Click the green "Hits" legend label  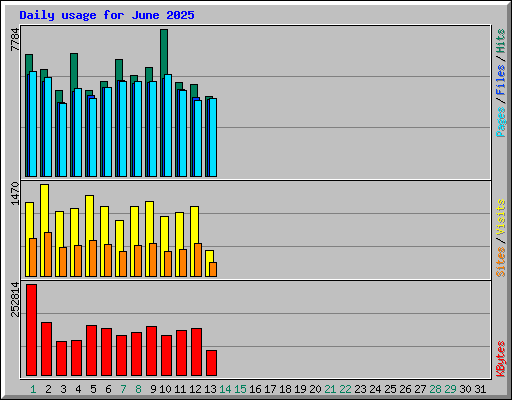(x=501, y=41)
